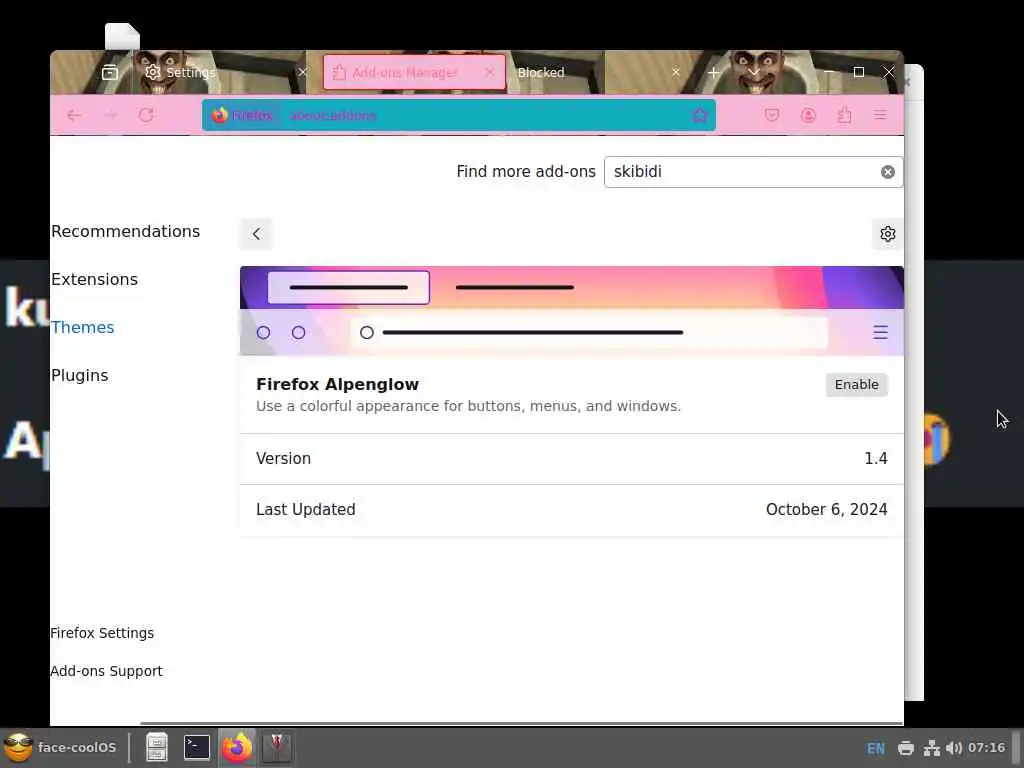Click the October 6, 2024 date
Screen dimensions: 1024x768
point(826,509)
